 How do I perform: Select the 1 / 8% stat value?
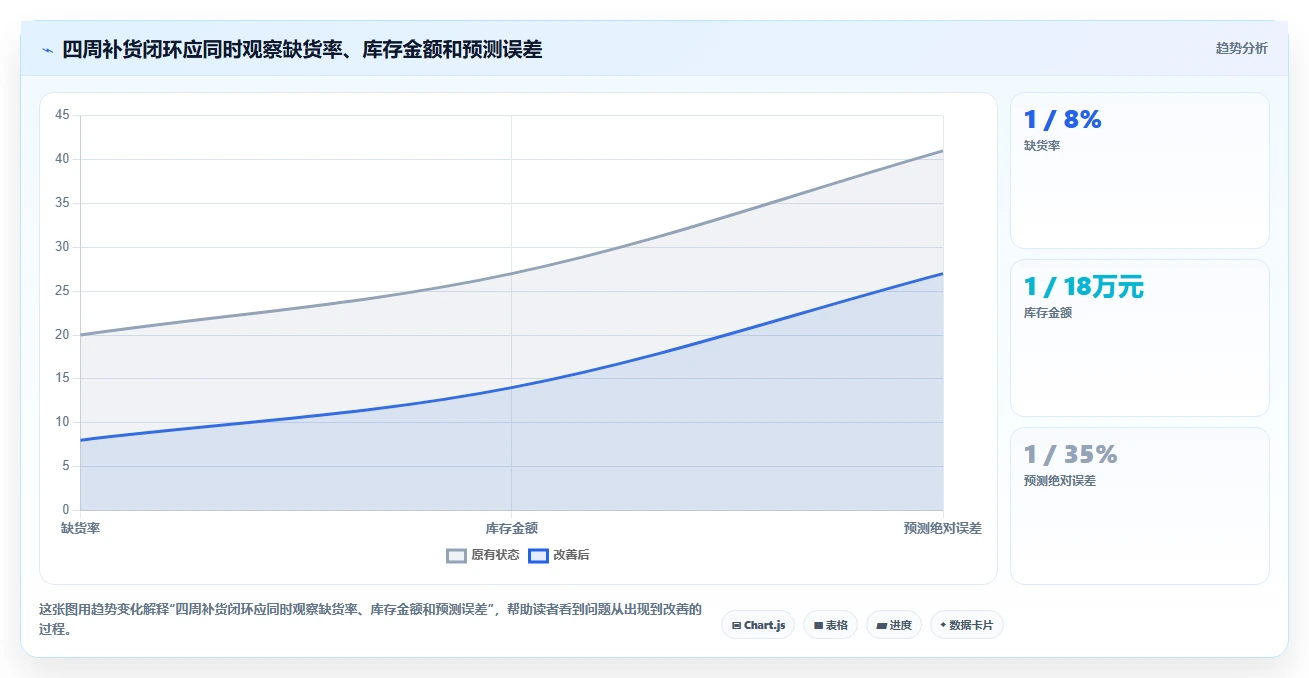1062,120
